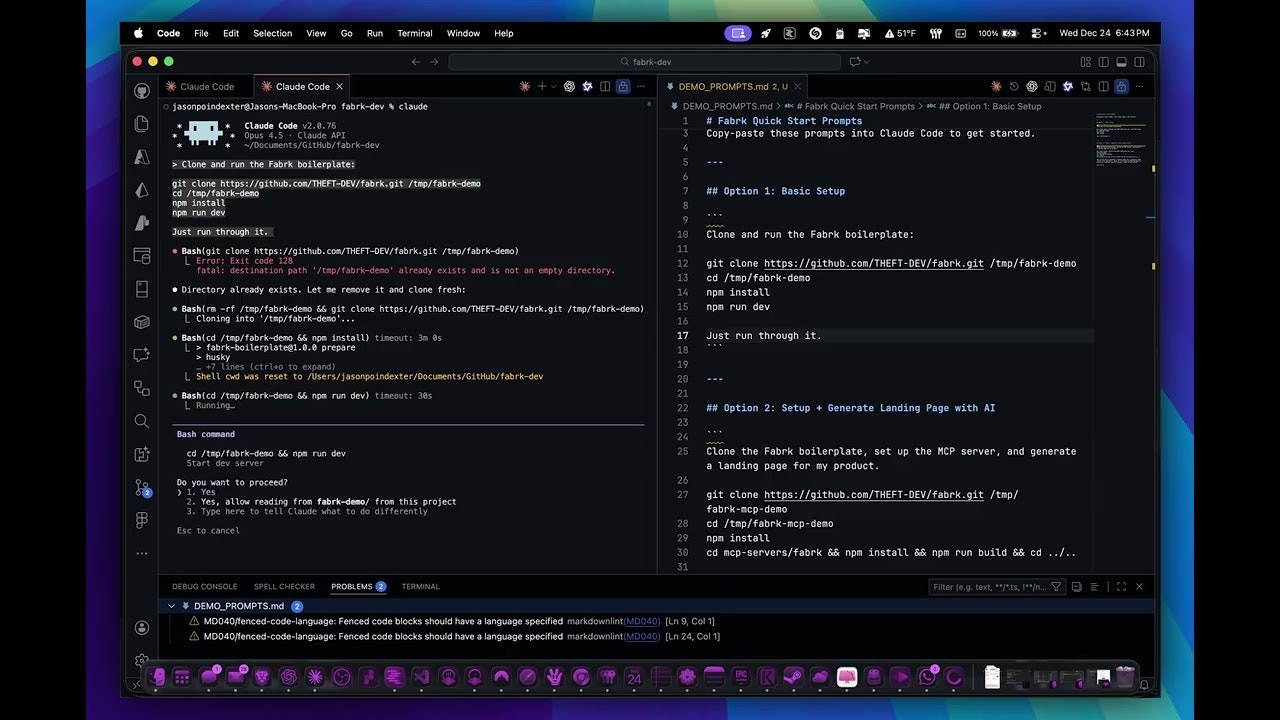Open the Run menu
Viewport: 1280px width, 720px height.
pyautogui.click(x=375, y=33)
